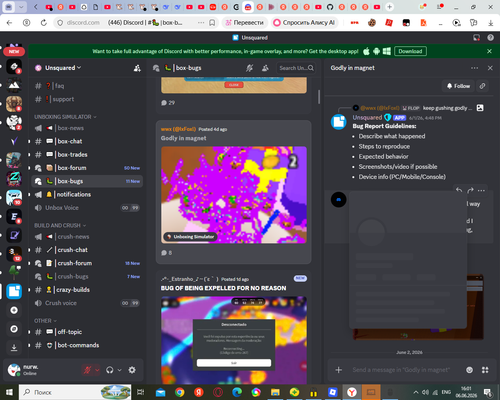Click the Windows taskbar search box
Screen dimensions: 500x400
point(75,392)
